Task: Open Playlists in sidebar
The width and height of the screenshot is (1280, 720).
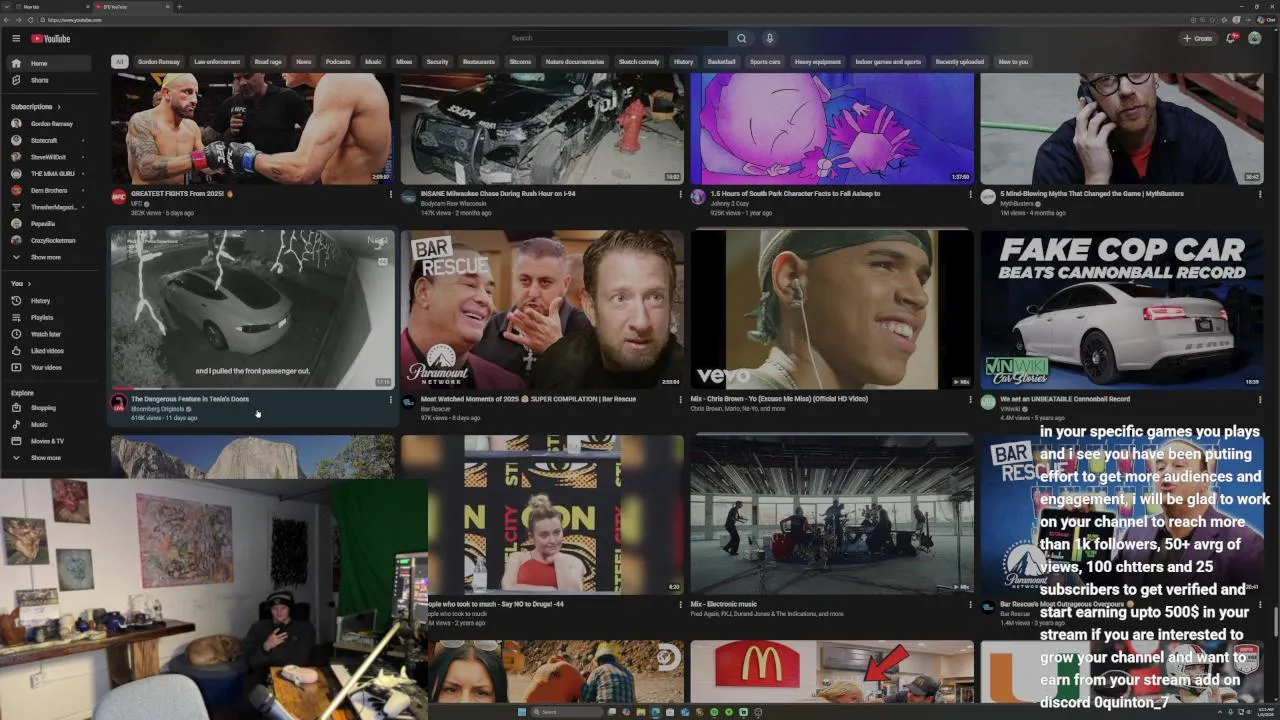Action: pyautogui.click(x=50, y=317)
